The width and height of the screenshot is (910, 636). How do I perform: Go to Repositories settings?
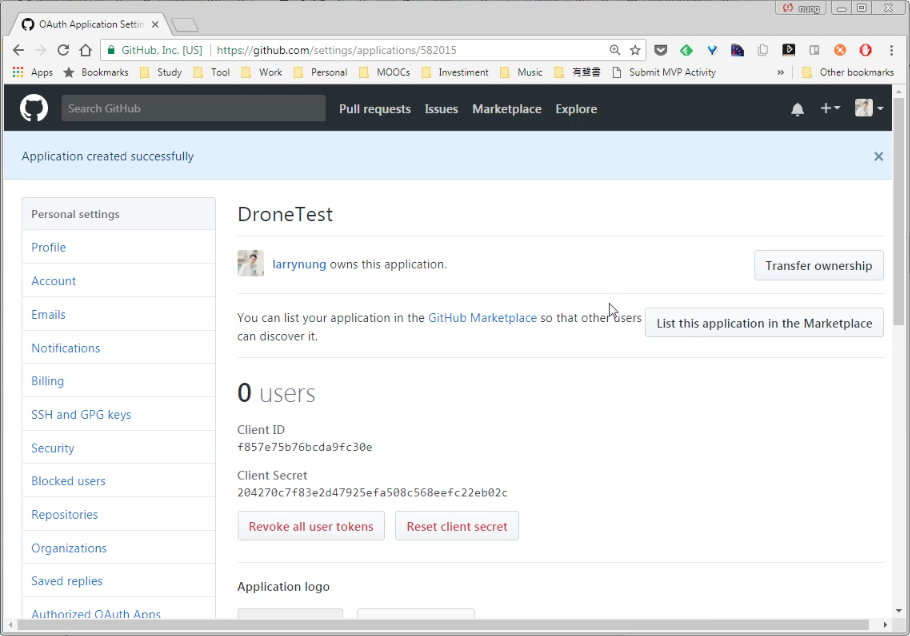pyautogui.click(x=64, y=515)
